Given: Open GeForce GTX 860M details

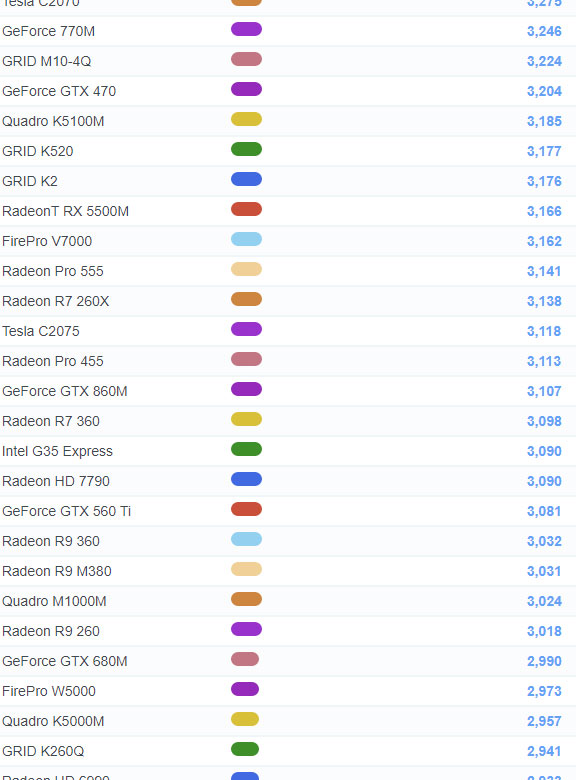Looking at the screenshot, I should [65, 391].
